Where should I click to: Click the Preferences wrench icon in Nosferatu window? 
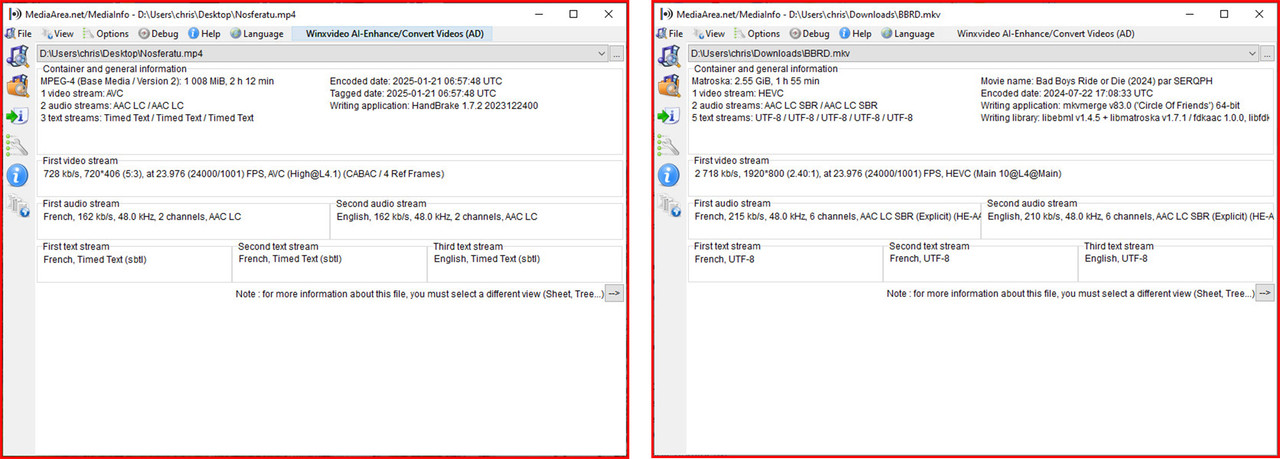pos(18,146)
